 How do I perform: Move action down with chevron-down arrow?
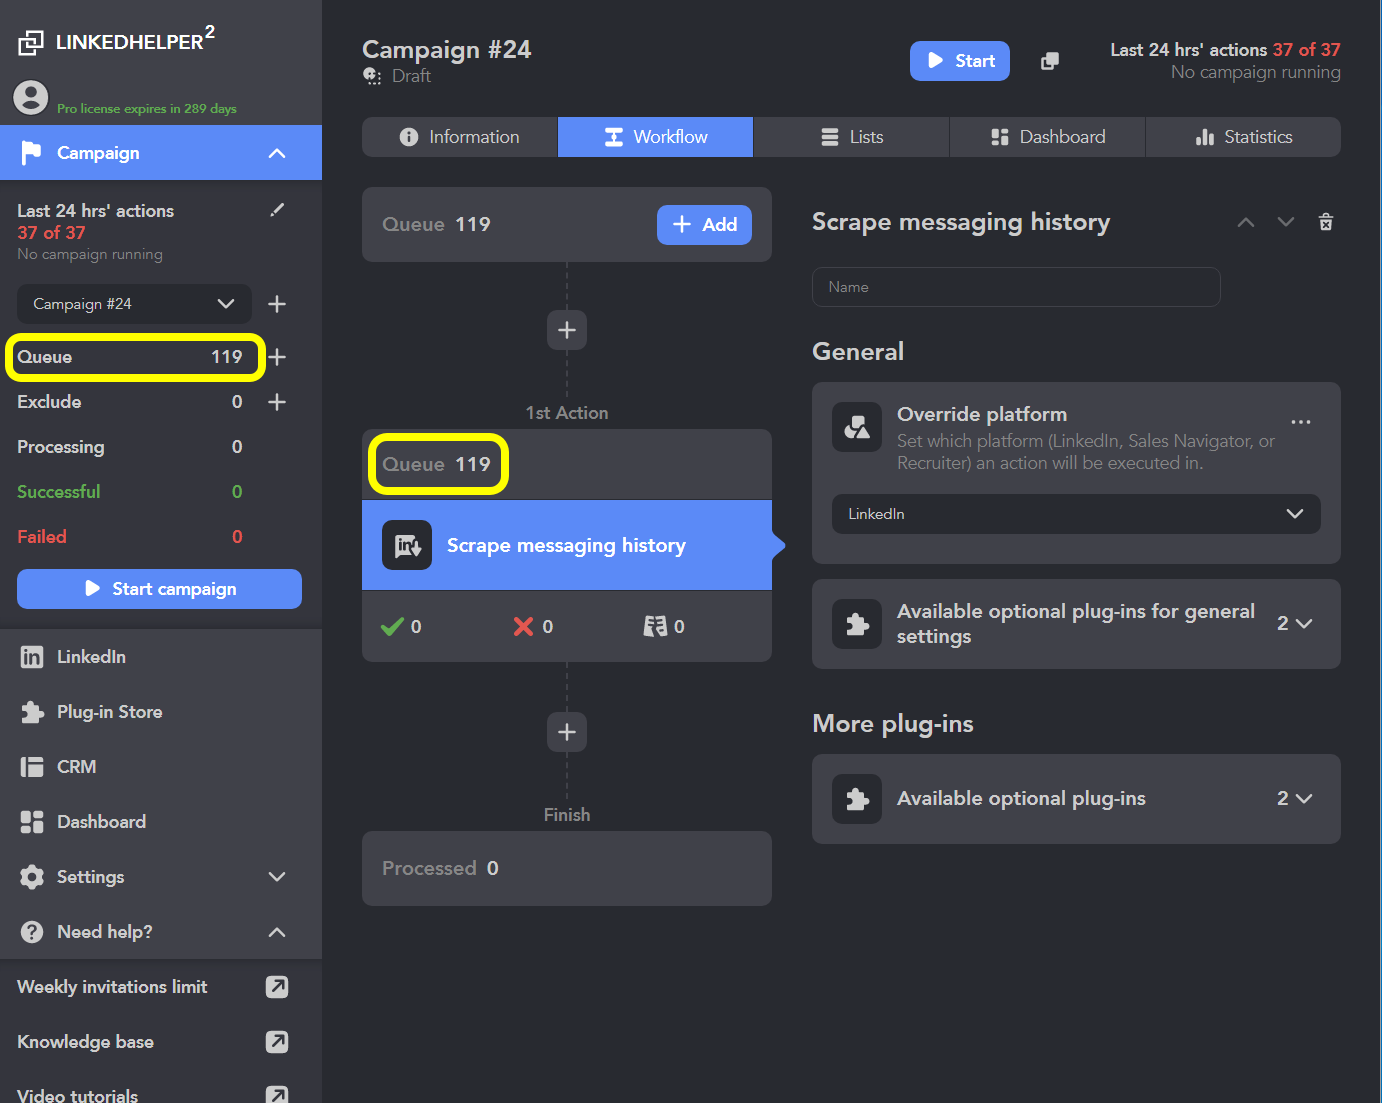1286,222
